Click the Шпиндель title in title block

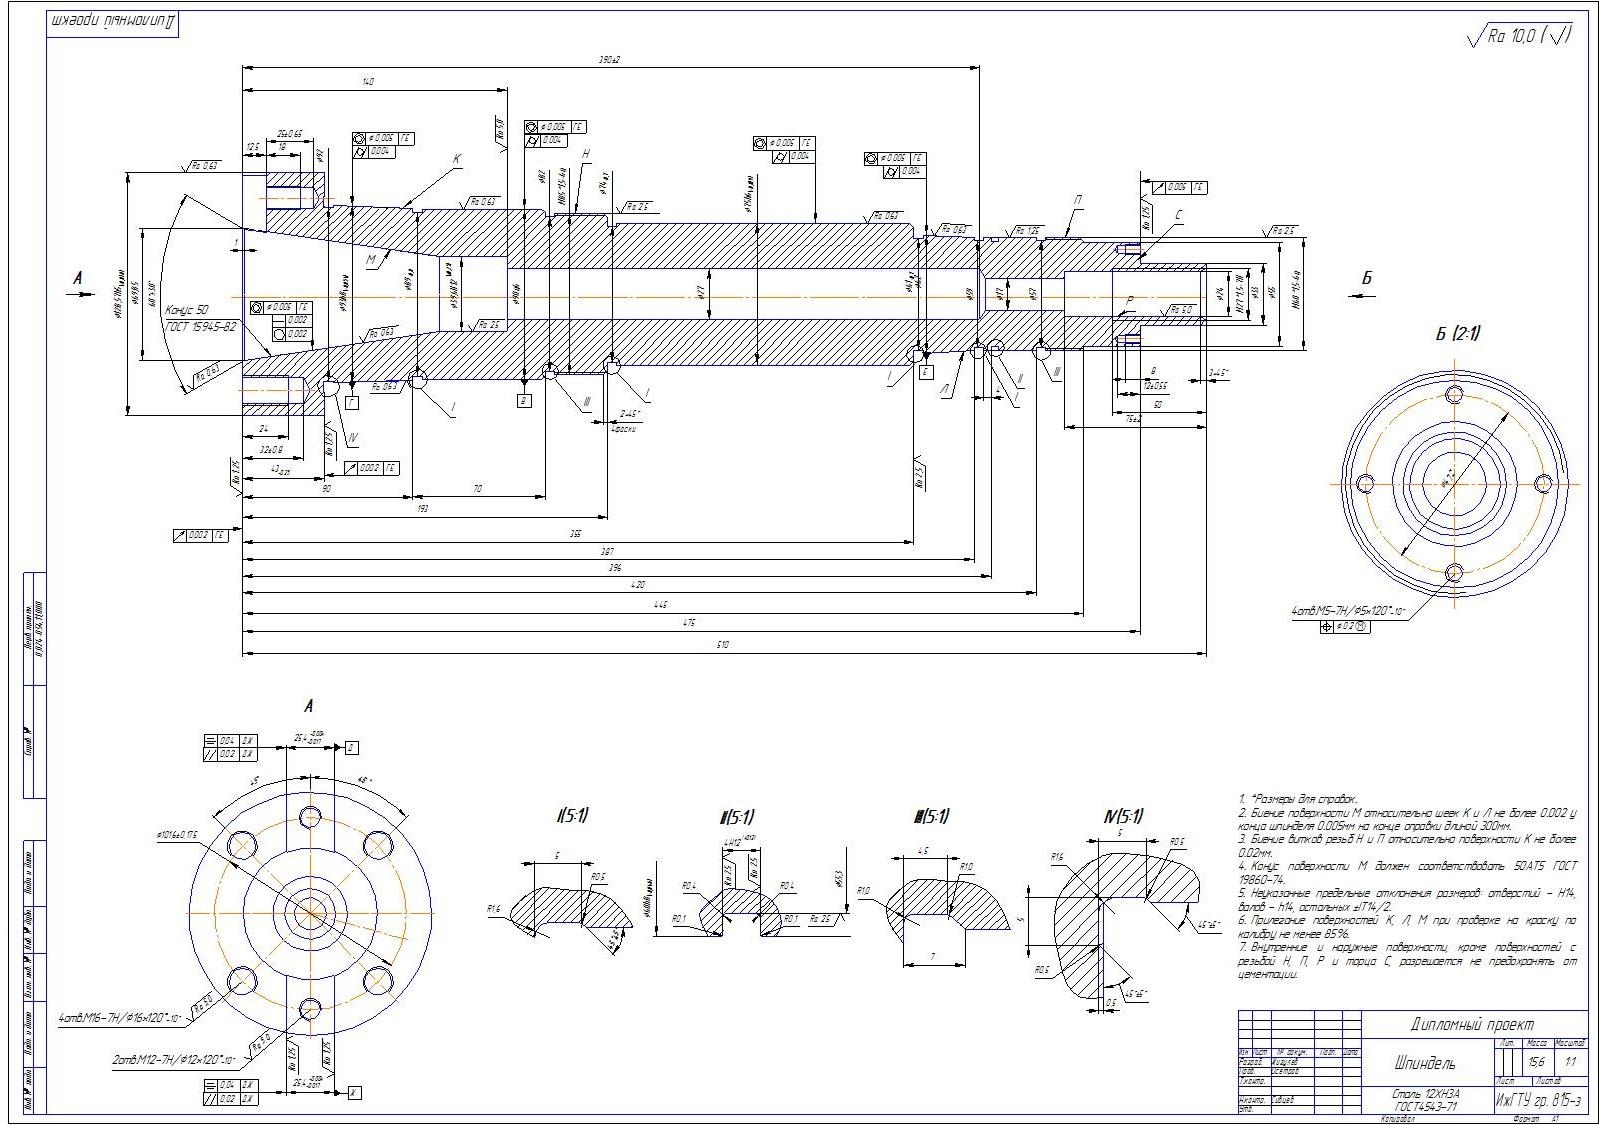tap(1424, 1062)
